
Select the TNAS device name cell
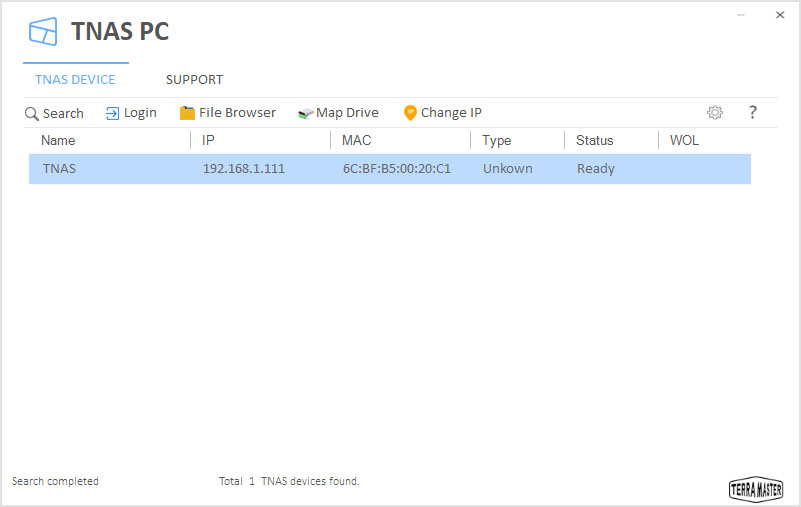[59, 169]
